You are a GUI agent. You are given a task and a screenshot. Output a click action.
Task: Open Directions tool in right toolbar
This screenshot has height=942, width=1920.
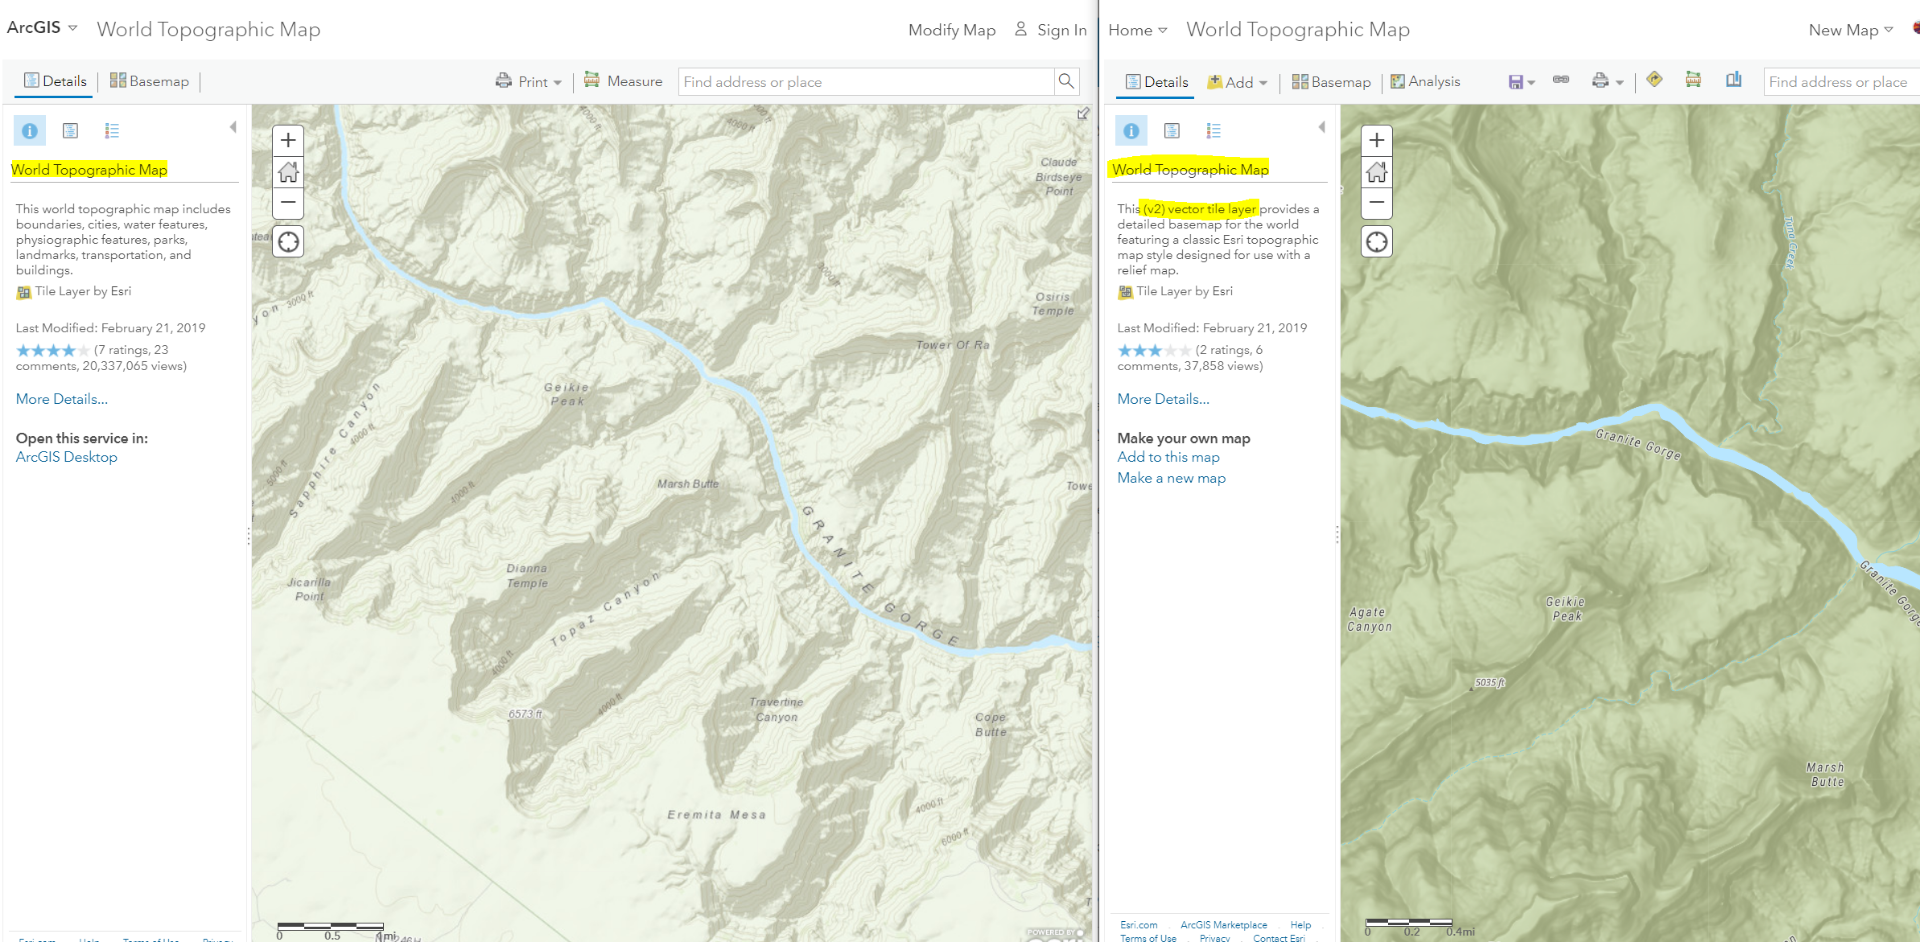point(1655,79)
